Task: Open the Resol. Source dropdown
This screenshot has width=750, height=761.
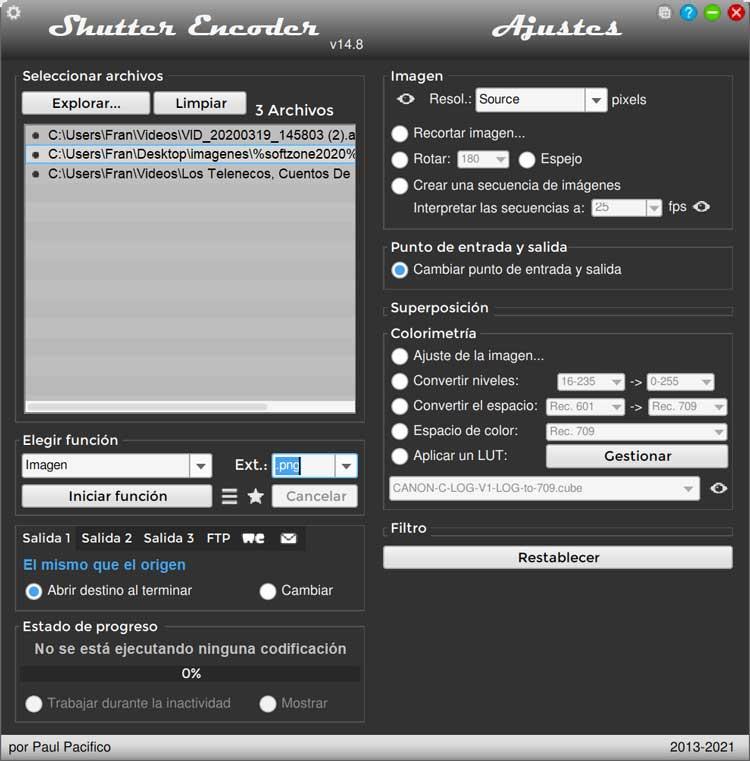Action: [541, 99]
